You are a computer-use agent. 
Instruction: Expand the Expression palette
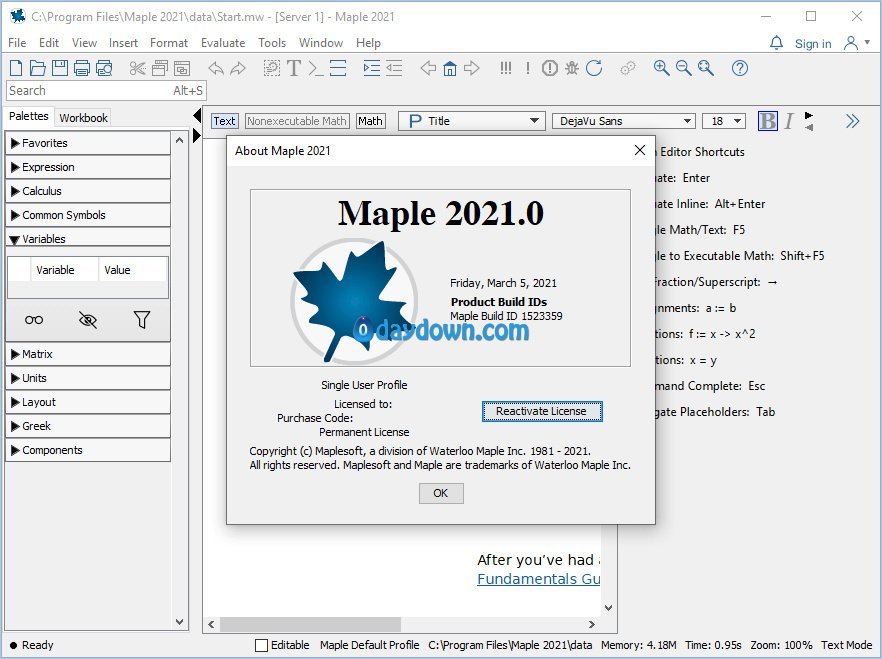(x=88, y=167)
